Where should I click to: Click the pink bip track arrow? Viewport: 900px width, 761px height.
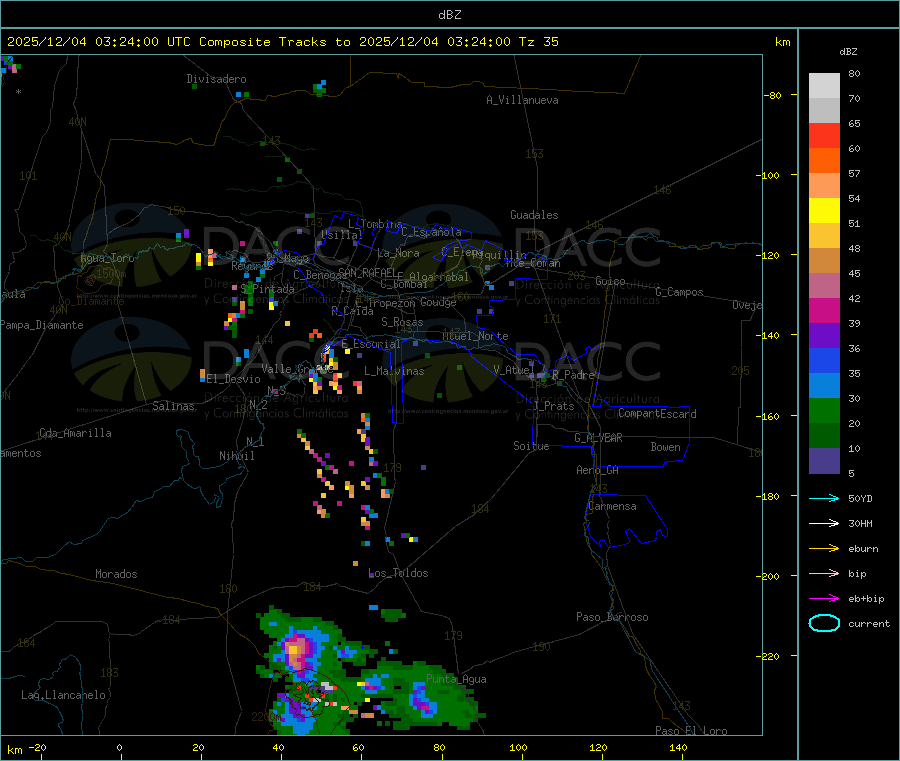pyautogui.click(x=824, y=573)
